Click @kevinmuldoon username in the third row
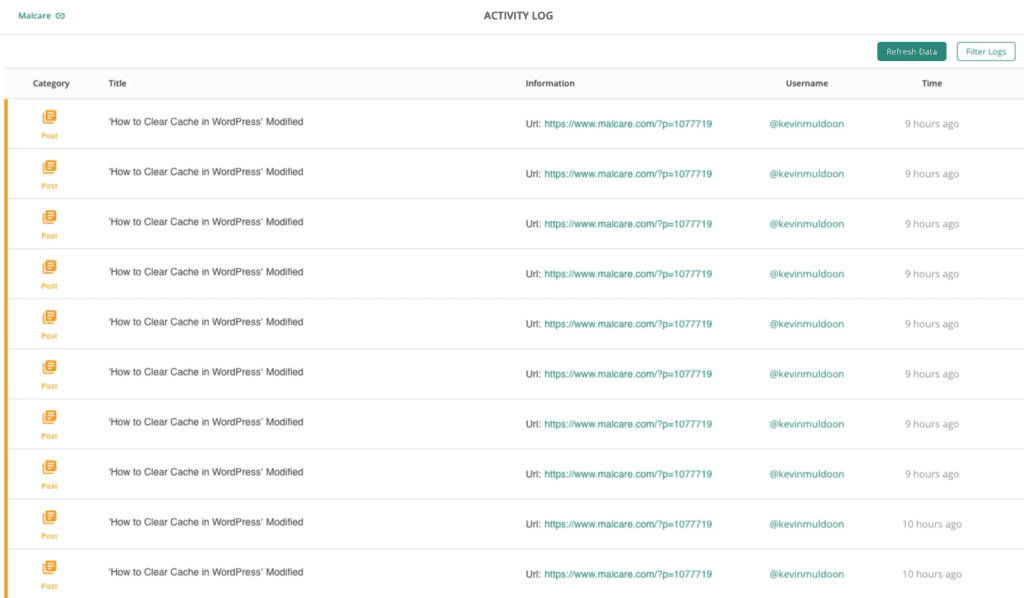1024x598 pixels. pyautogui.click(x=807, y=224)
